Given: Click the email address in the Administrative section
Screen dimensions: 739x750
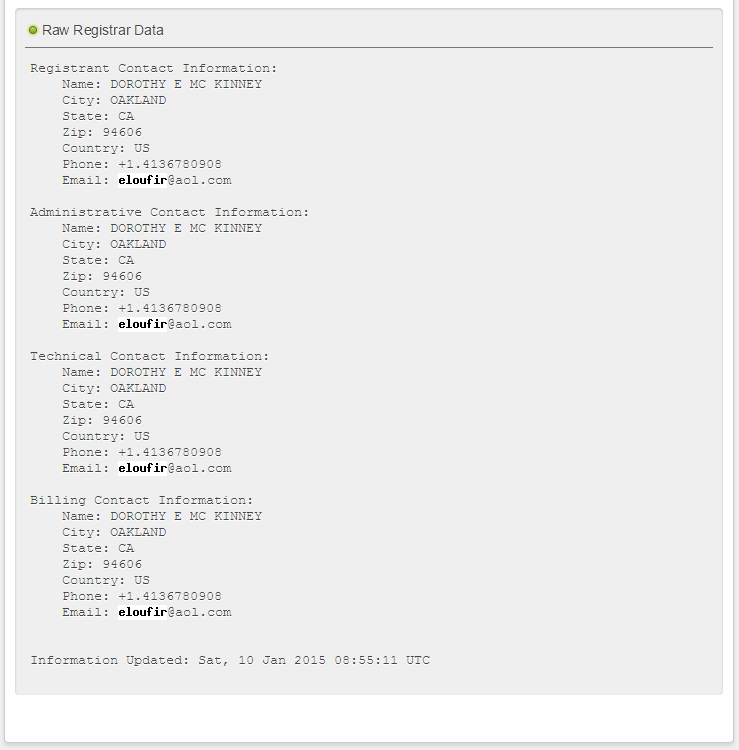Looking at the screenshot, I should [174, 324].
